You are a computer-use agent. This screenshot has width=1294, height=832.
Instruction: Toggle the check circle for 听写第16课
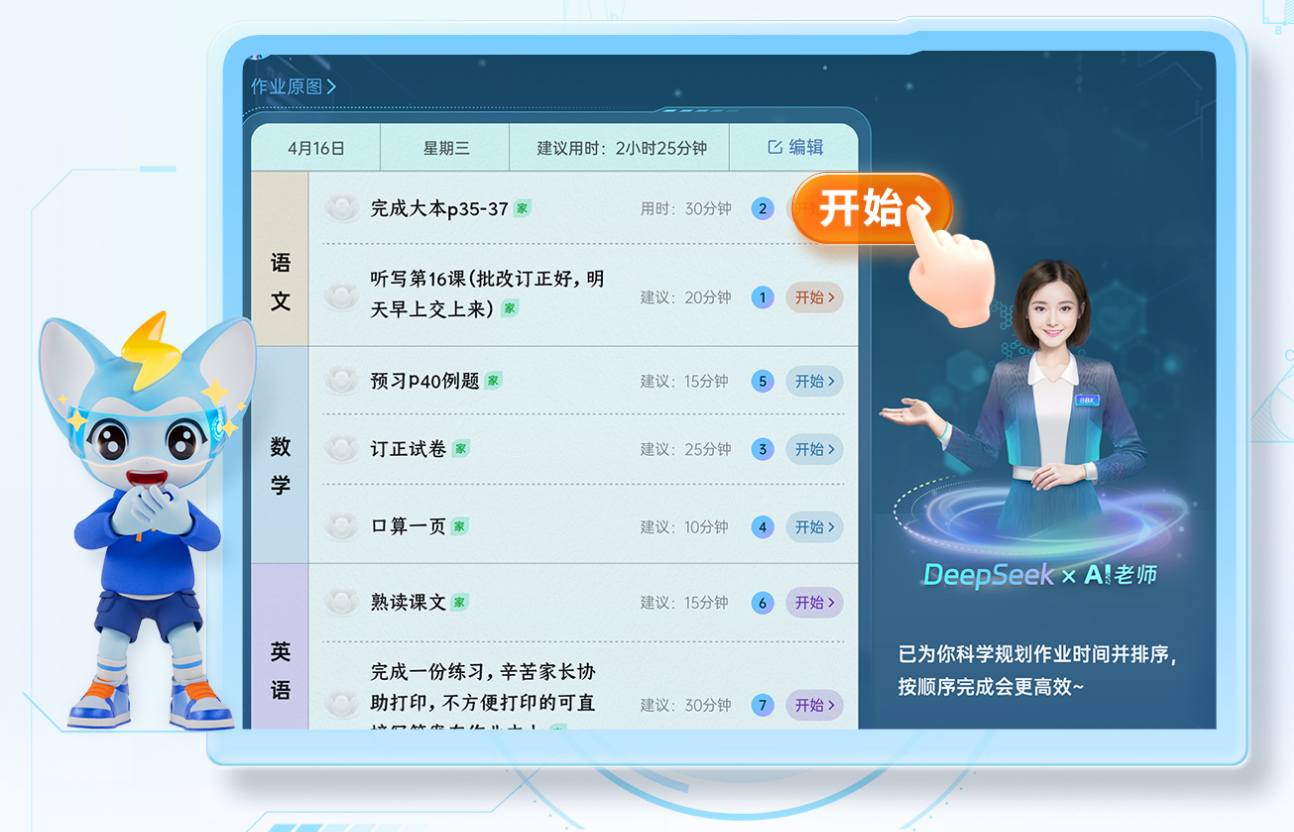pos(342,297)
